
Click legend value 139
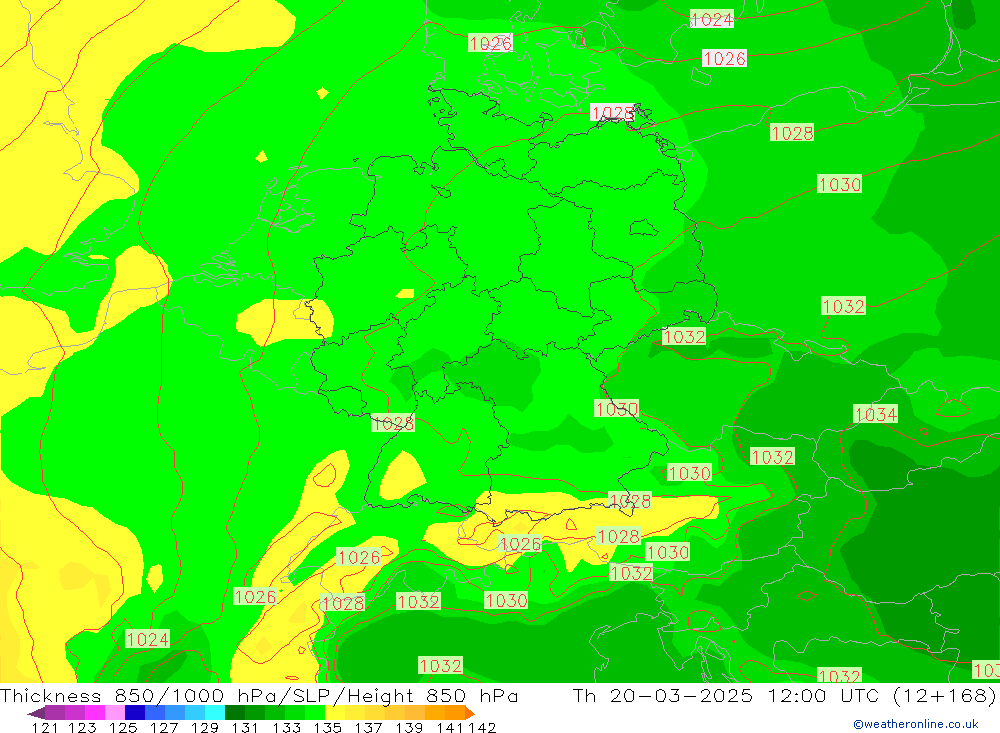pos(409,727)
